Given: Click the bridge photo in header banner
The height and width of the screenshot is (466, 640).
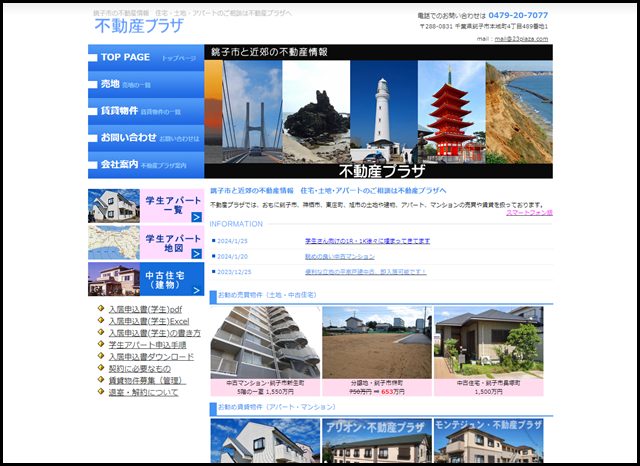Looking at the screenshot, I should (252, 112).
